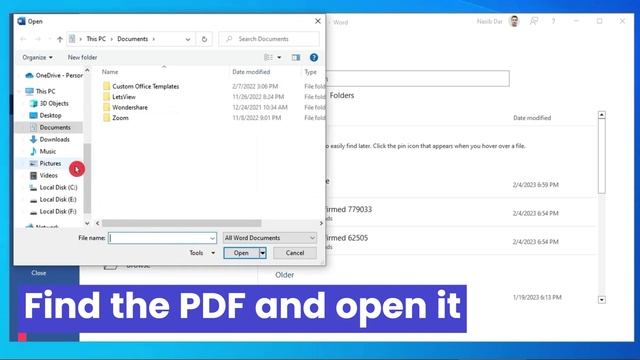Image resolution: width=640 pixels, height=360 pixels.
Task: Close the Open dialog with X
Action: coord(318,21)
